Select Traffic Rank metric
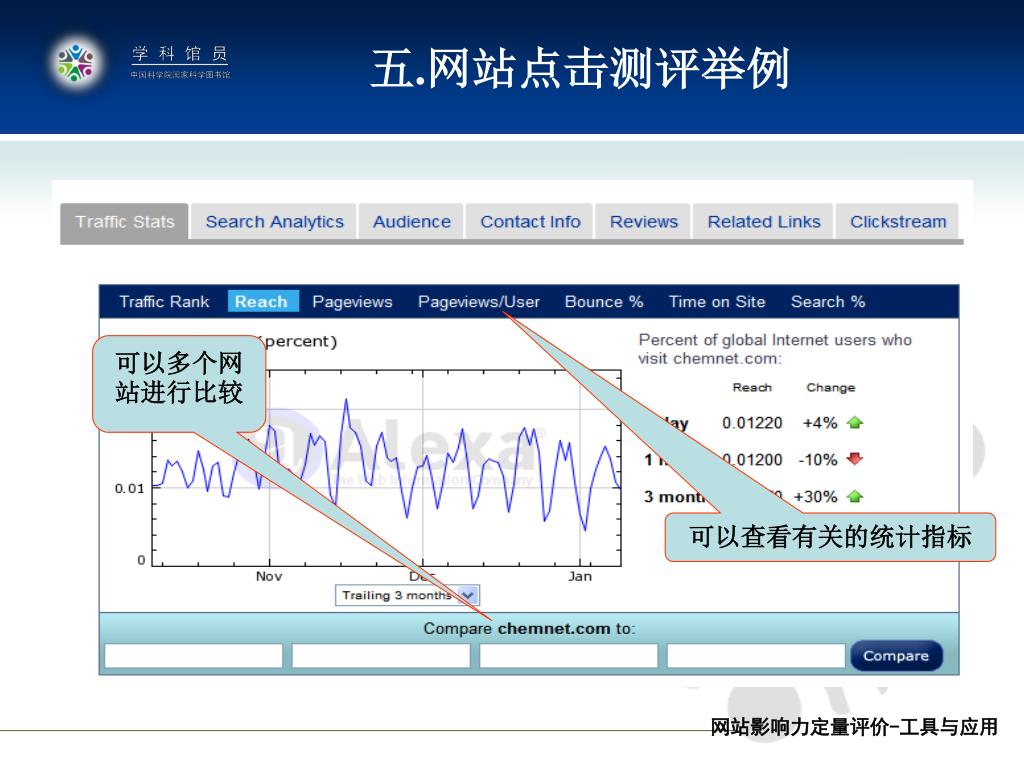 click(164, 302)
